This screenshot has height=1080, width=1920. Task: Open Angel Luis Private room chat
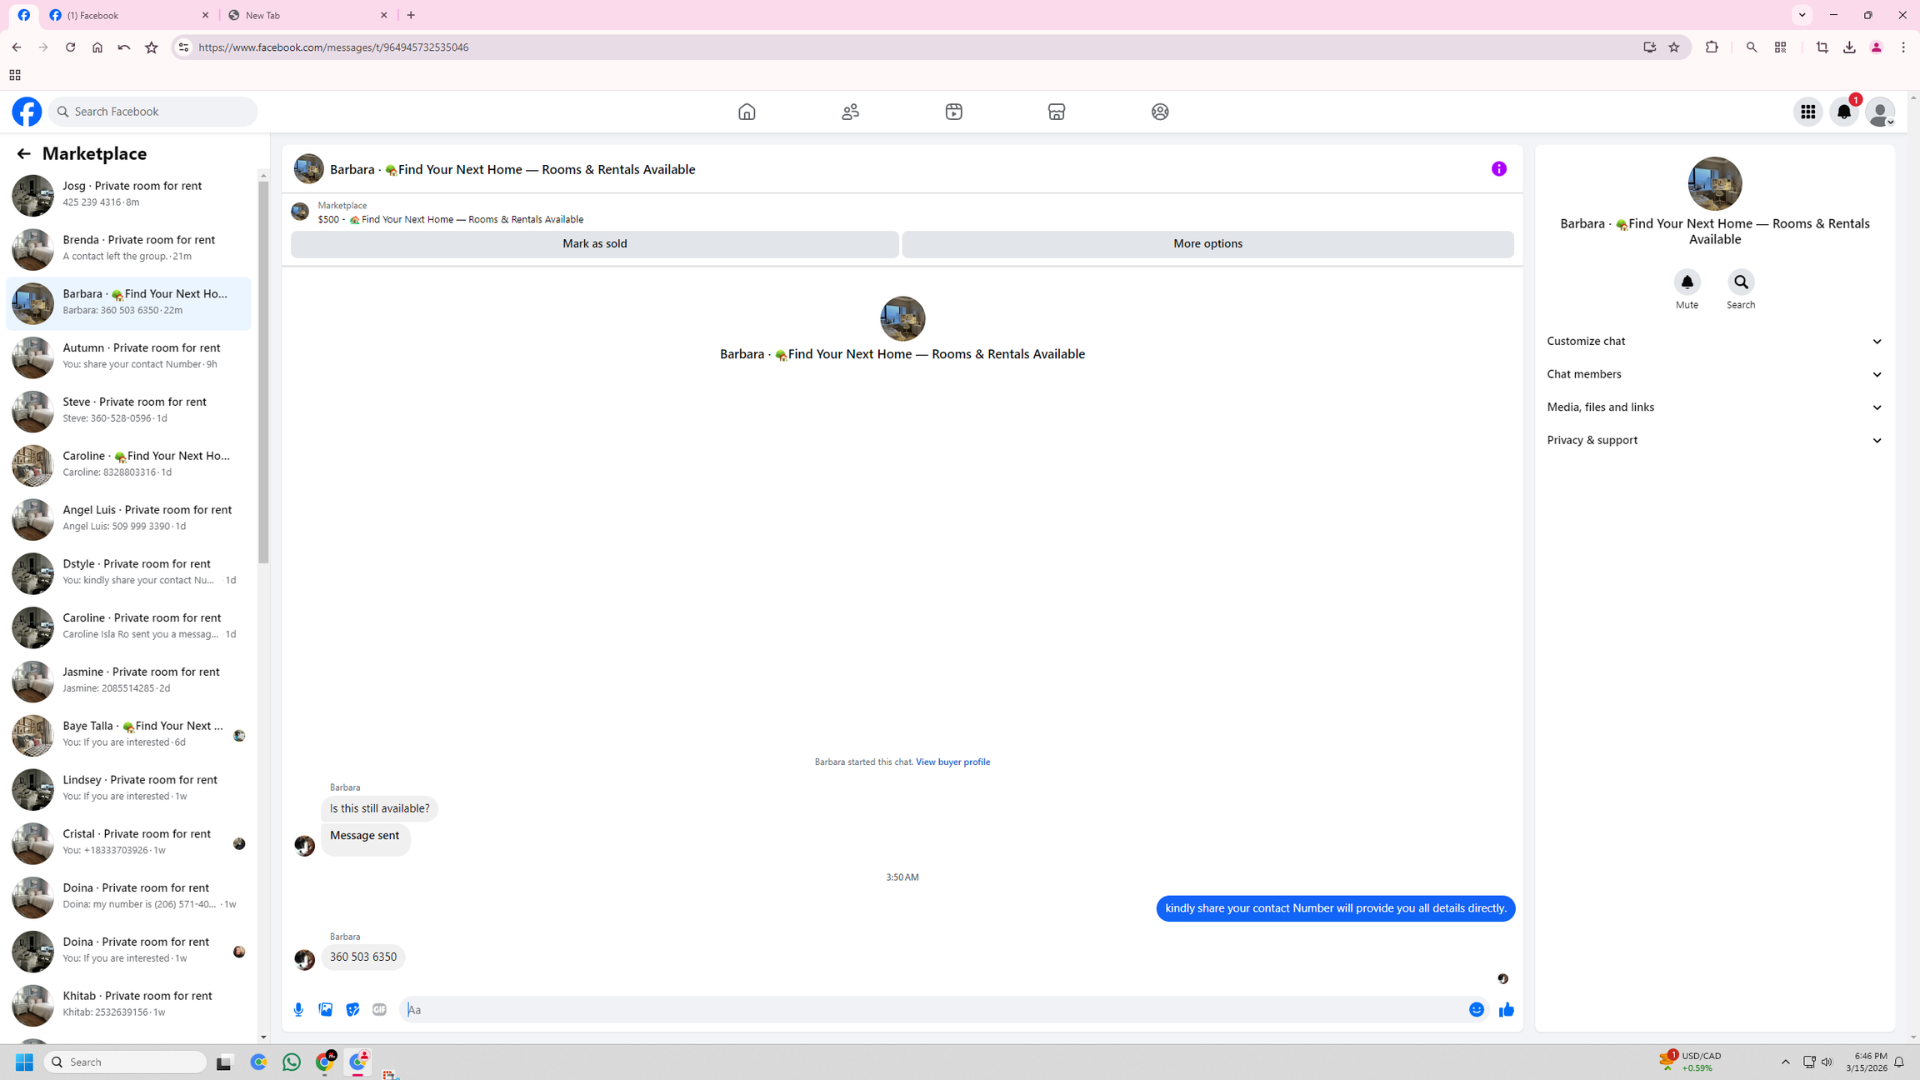(x=129, y=518)
